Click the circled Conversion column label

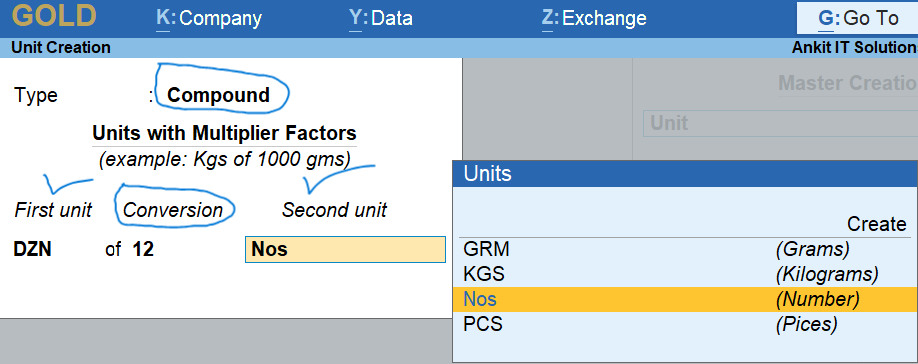(173, 210)
